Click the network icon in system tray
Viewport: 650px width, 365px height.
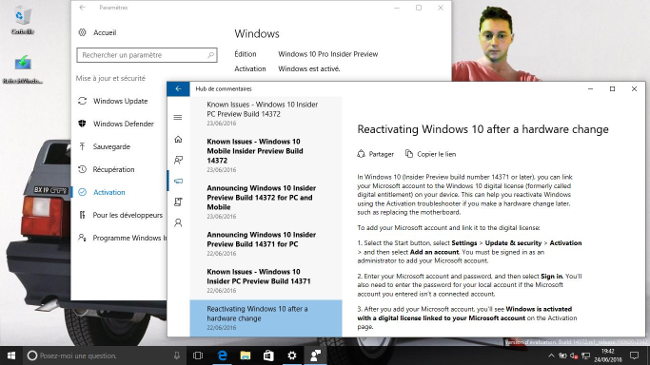pos(585,355)
